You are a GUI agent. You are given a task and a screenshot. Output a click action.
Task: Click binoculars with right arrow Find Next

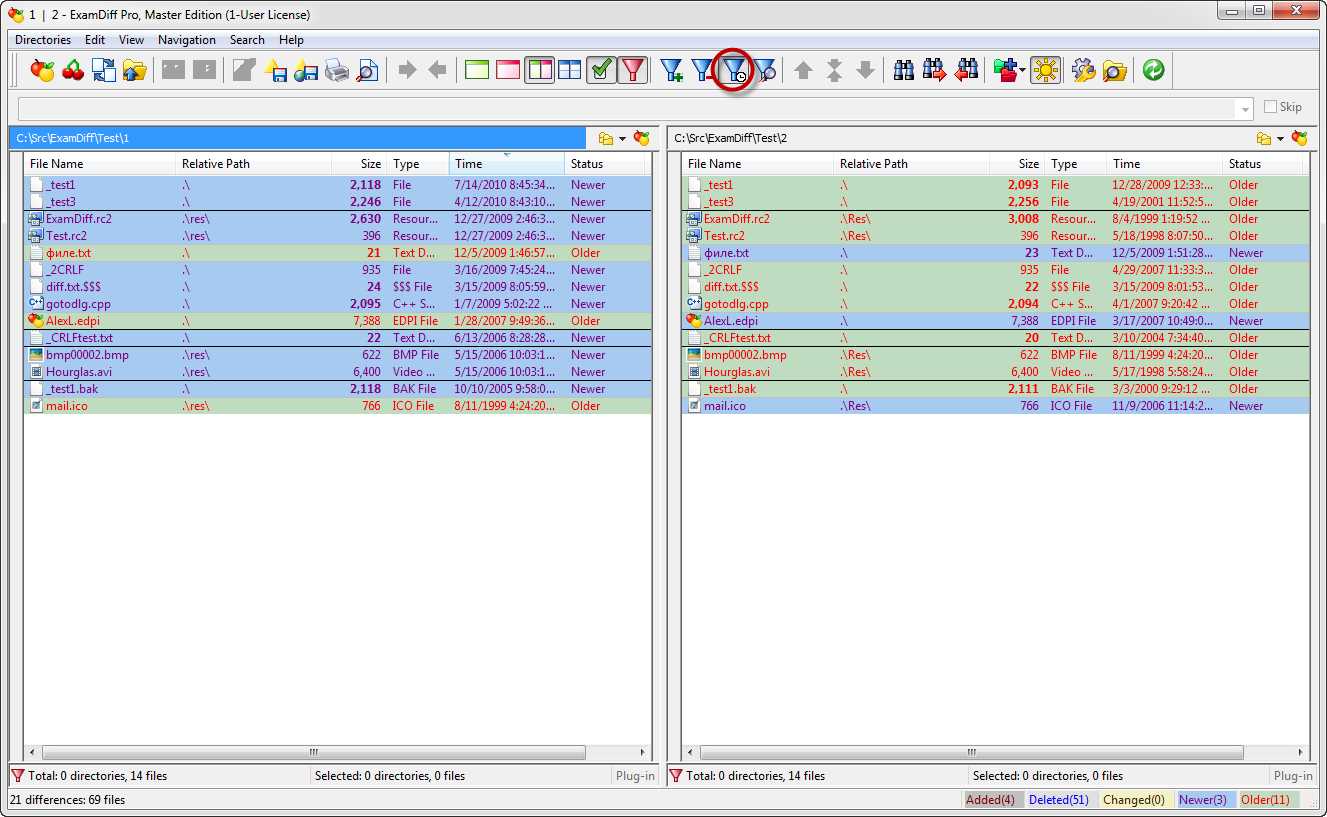pos(935,70)
